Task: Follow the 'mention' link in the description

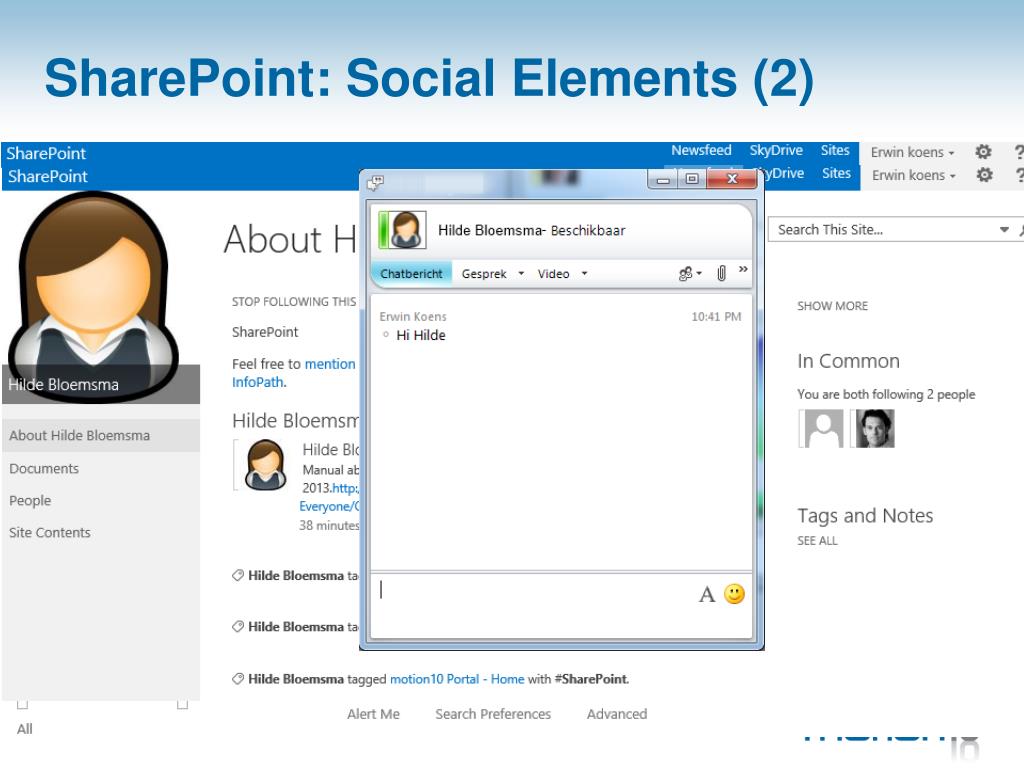Action: coord(330,364)
